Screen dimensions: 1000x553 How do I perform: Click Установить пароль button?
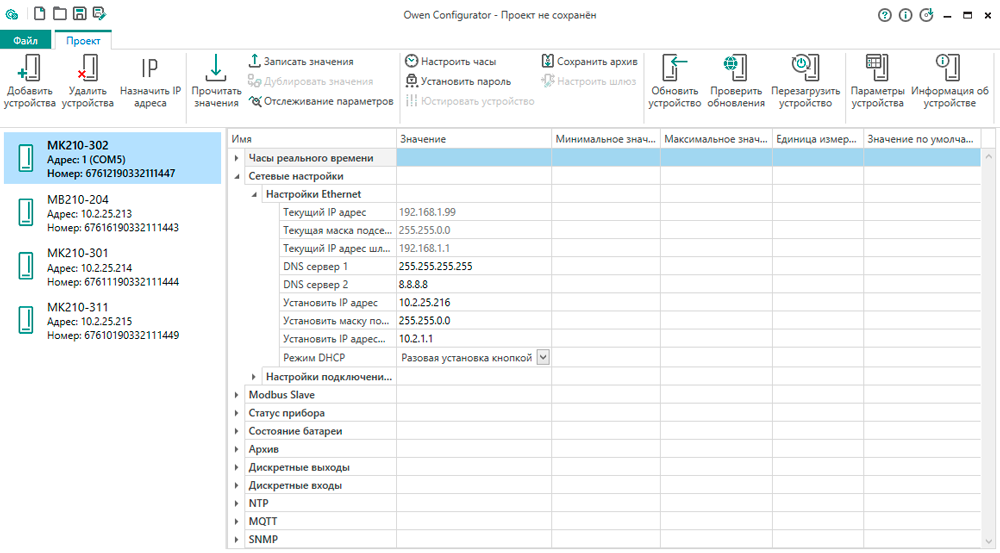(457, 82)
